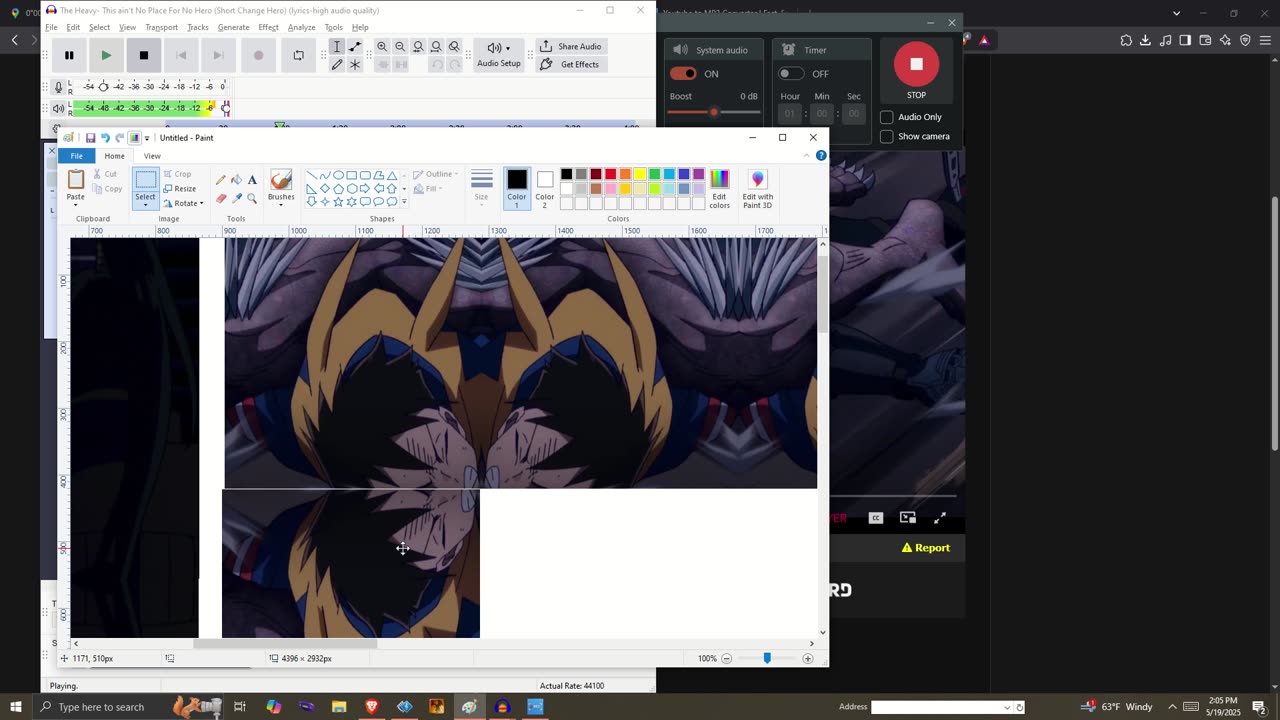The width and height of the screenshot is (1280, 720).
Task: Click Share Audio in Audacity
Action: click(x=570, y=47)
